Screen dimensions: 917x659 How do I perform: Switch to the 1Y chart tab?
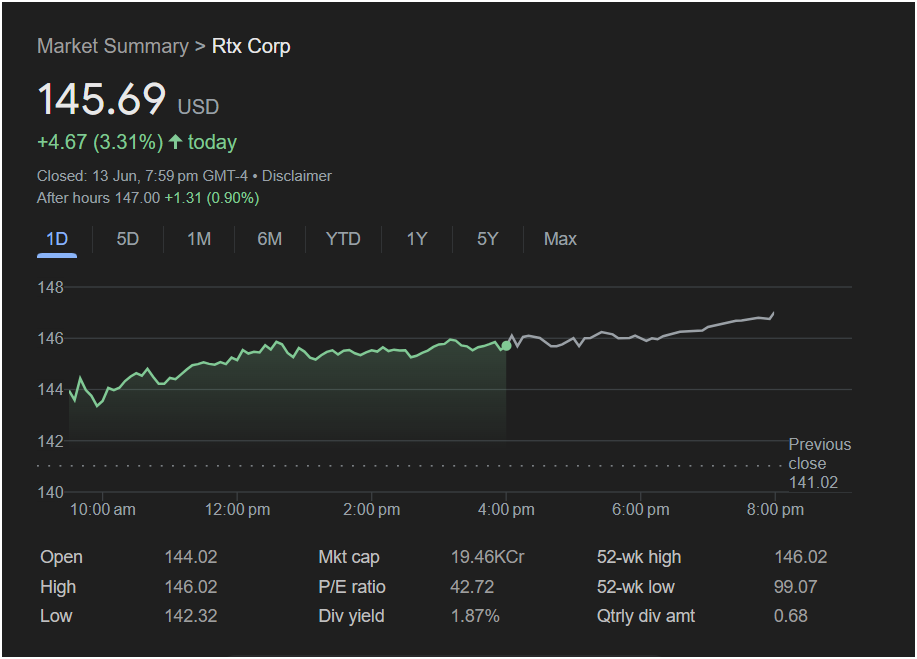[417, 239]
